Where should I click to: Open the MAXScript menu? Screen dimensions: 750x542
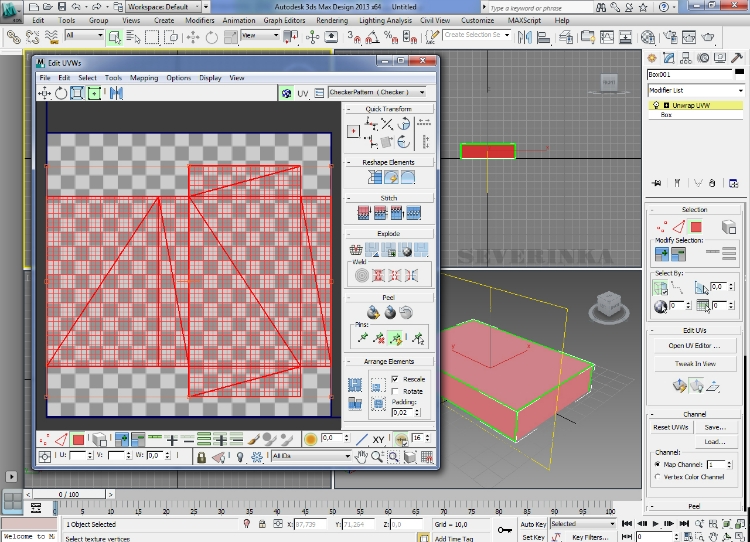pos(524,21)
